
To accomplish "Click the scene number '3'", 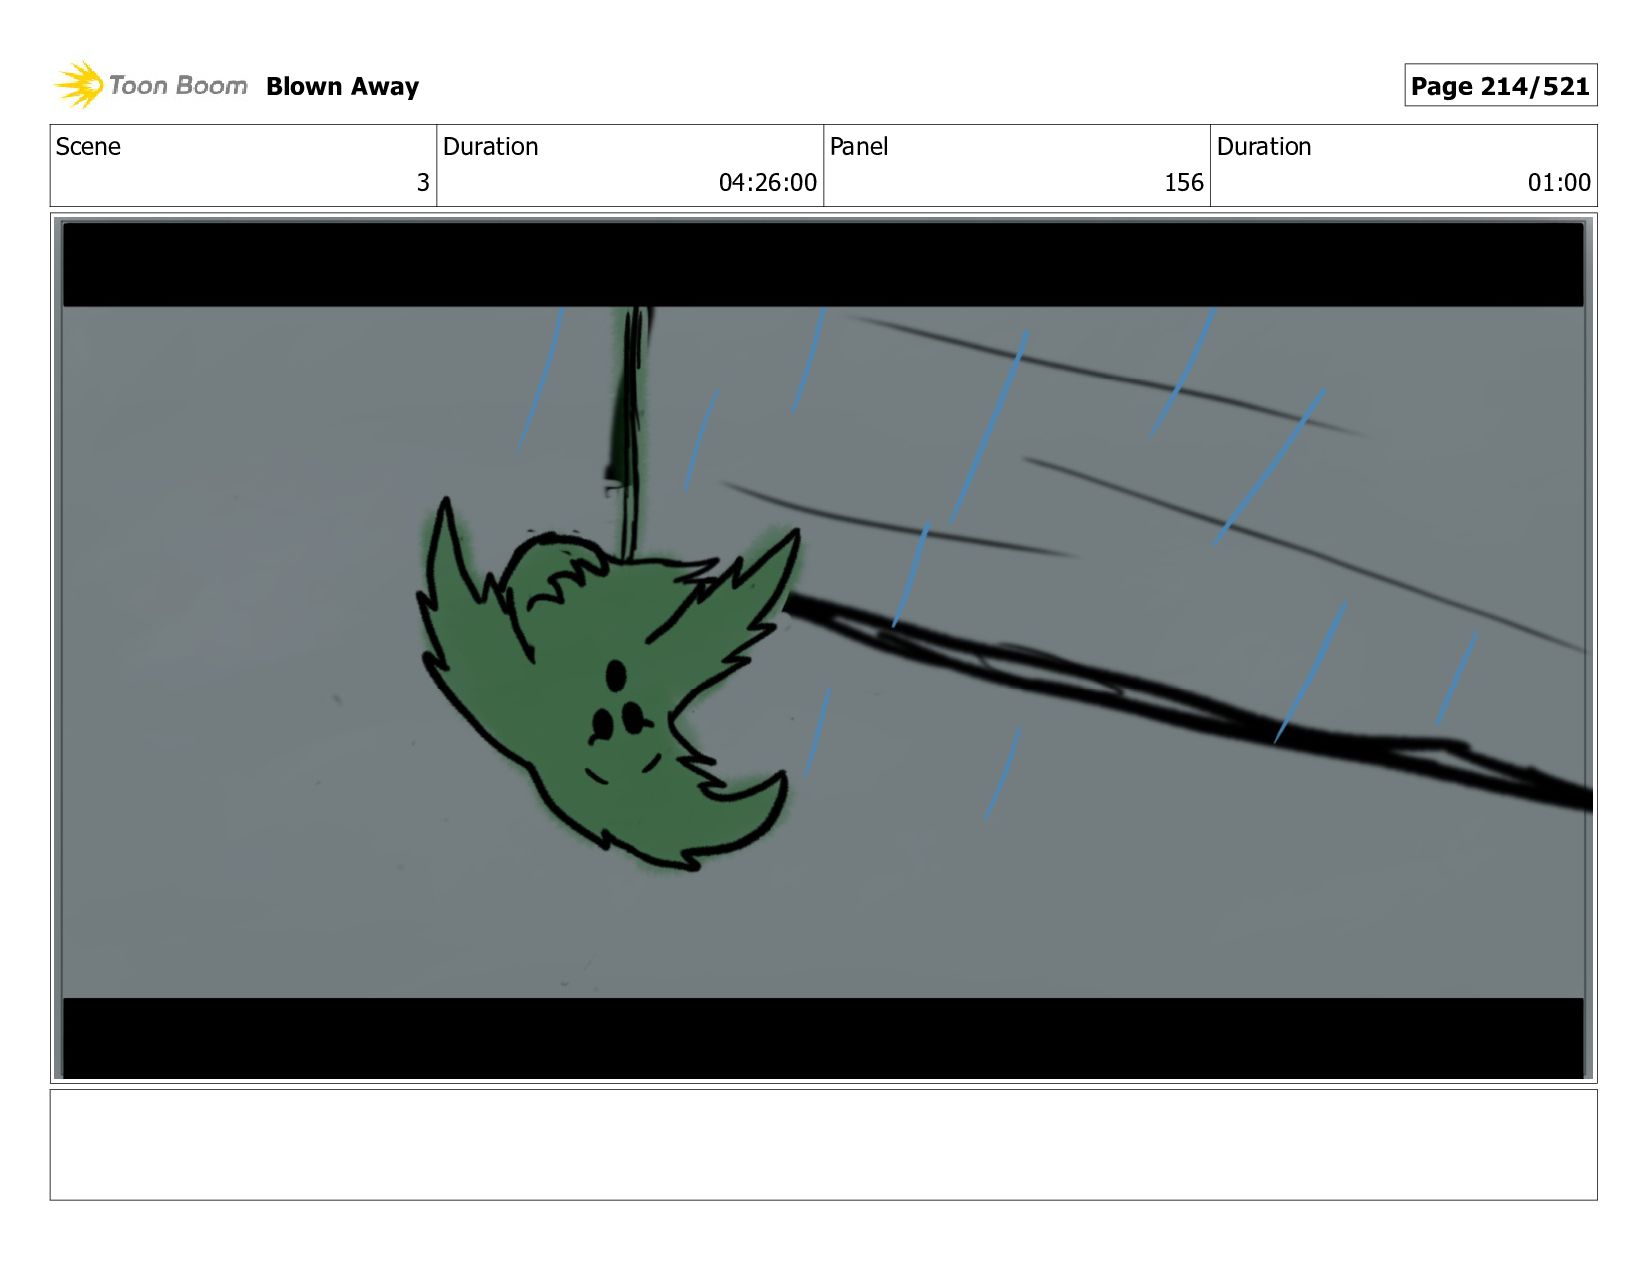I will tap(423, 182).
